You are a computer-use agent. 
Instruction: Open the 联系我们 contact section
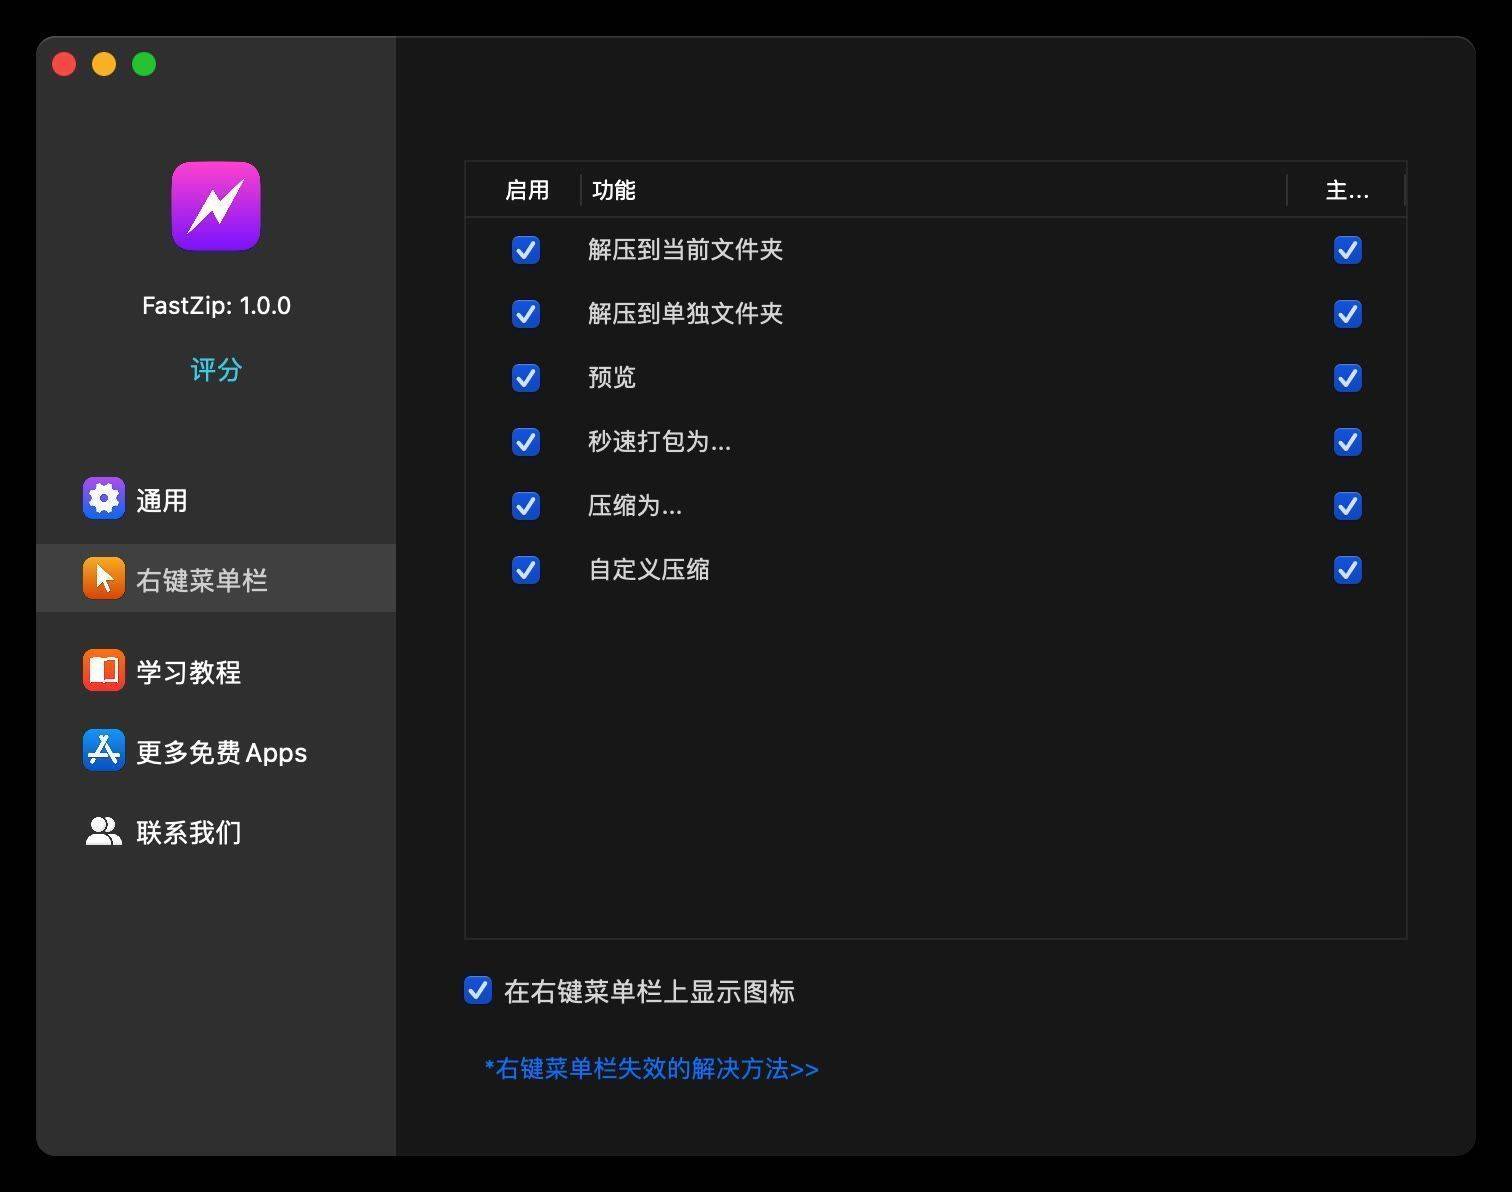tap(188, 831)
